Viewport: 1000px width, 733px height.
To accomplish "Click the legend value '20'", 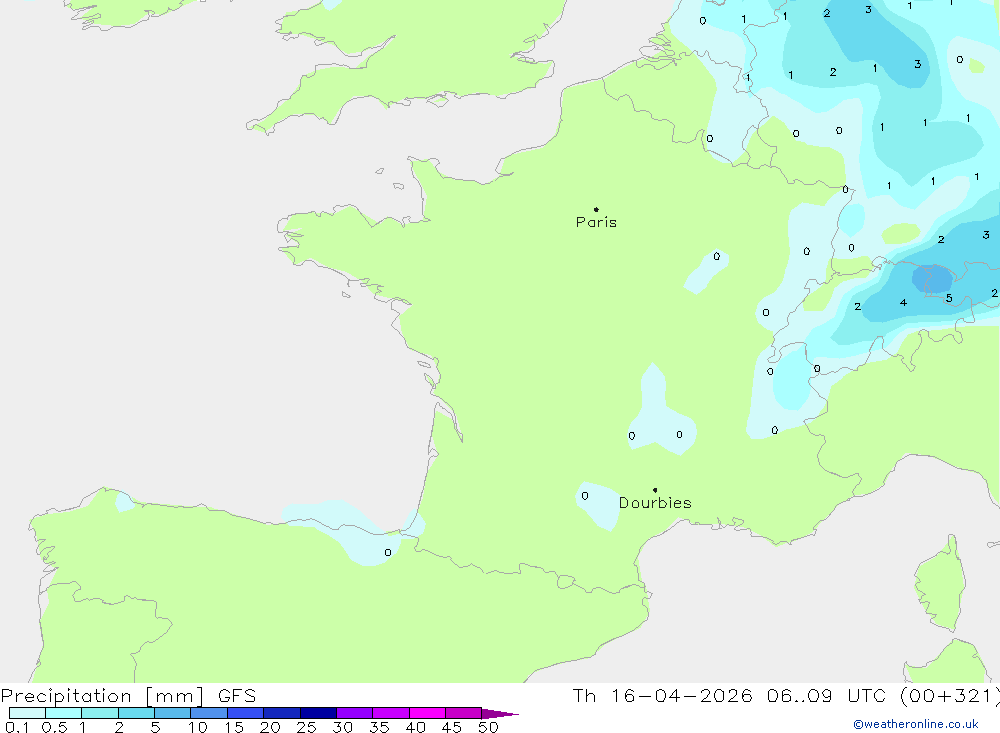I will pyautogui.click(x=270, y=727).
